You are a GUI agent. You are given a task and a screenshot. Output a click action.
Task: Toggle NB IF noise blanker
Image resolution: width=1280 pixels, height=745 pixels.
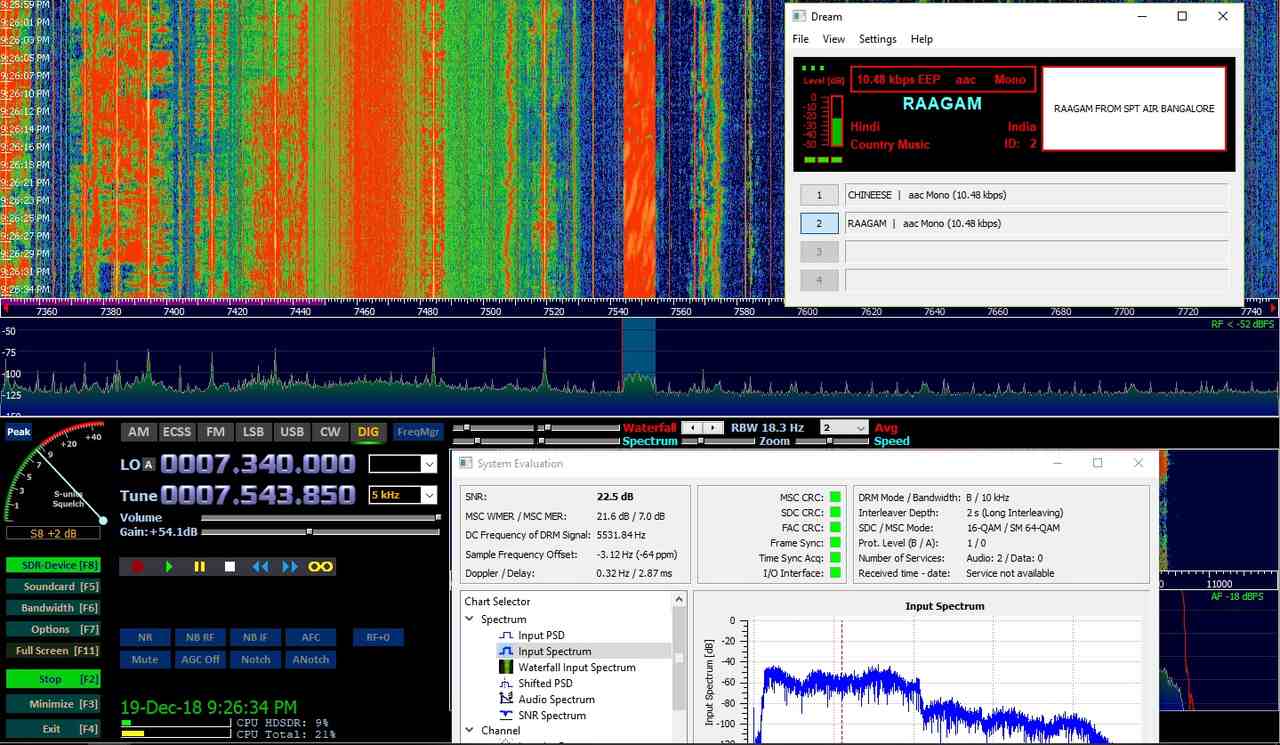(255, 637)
